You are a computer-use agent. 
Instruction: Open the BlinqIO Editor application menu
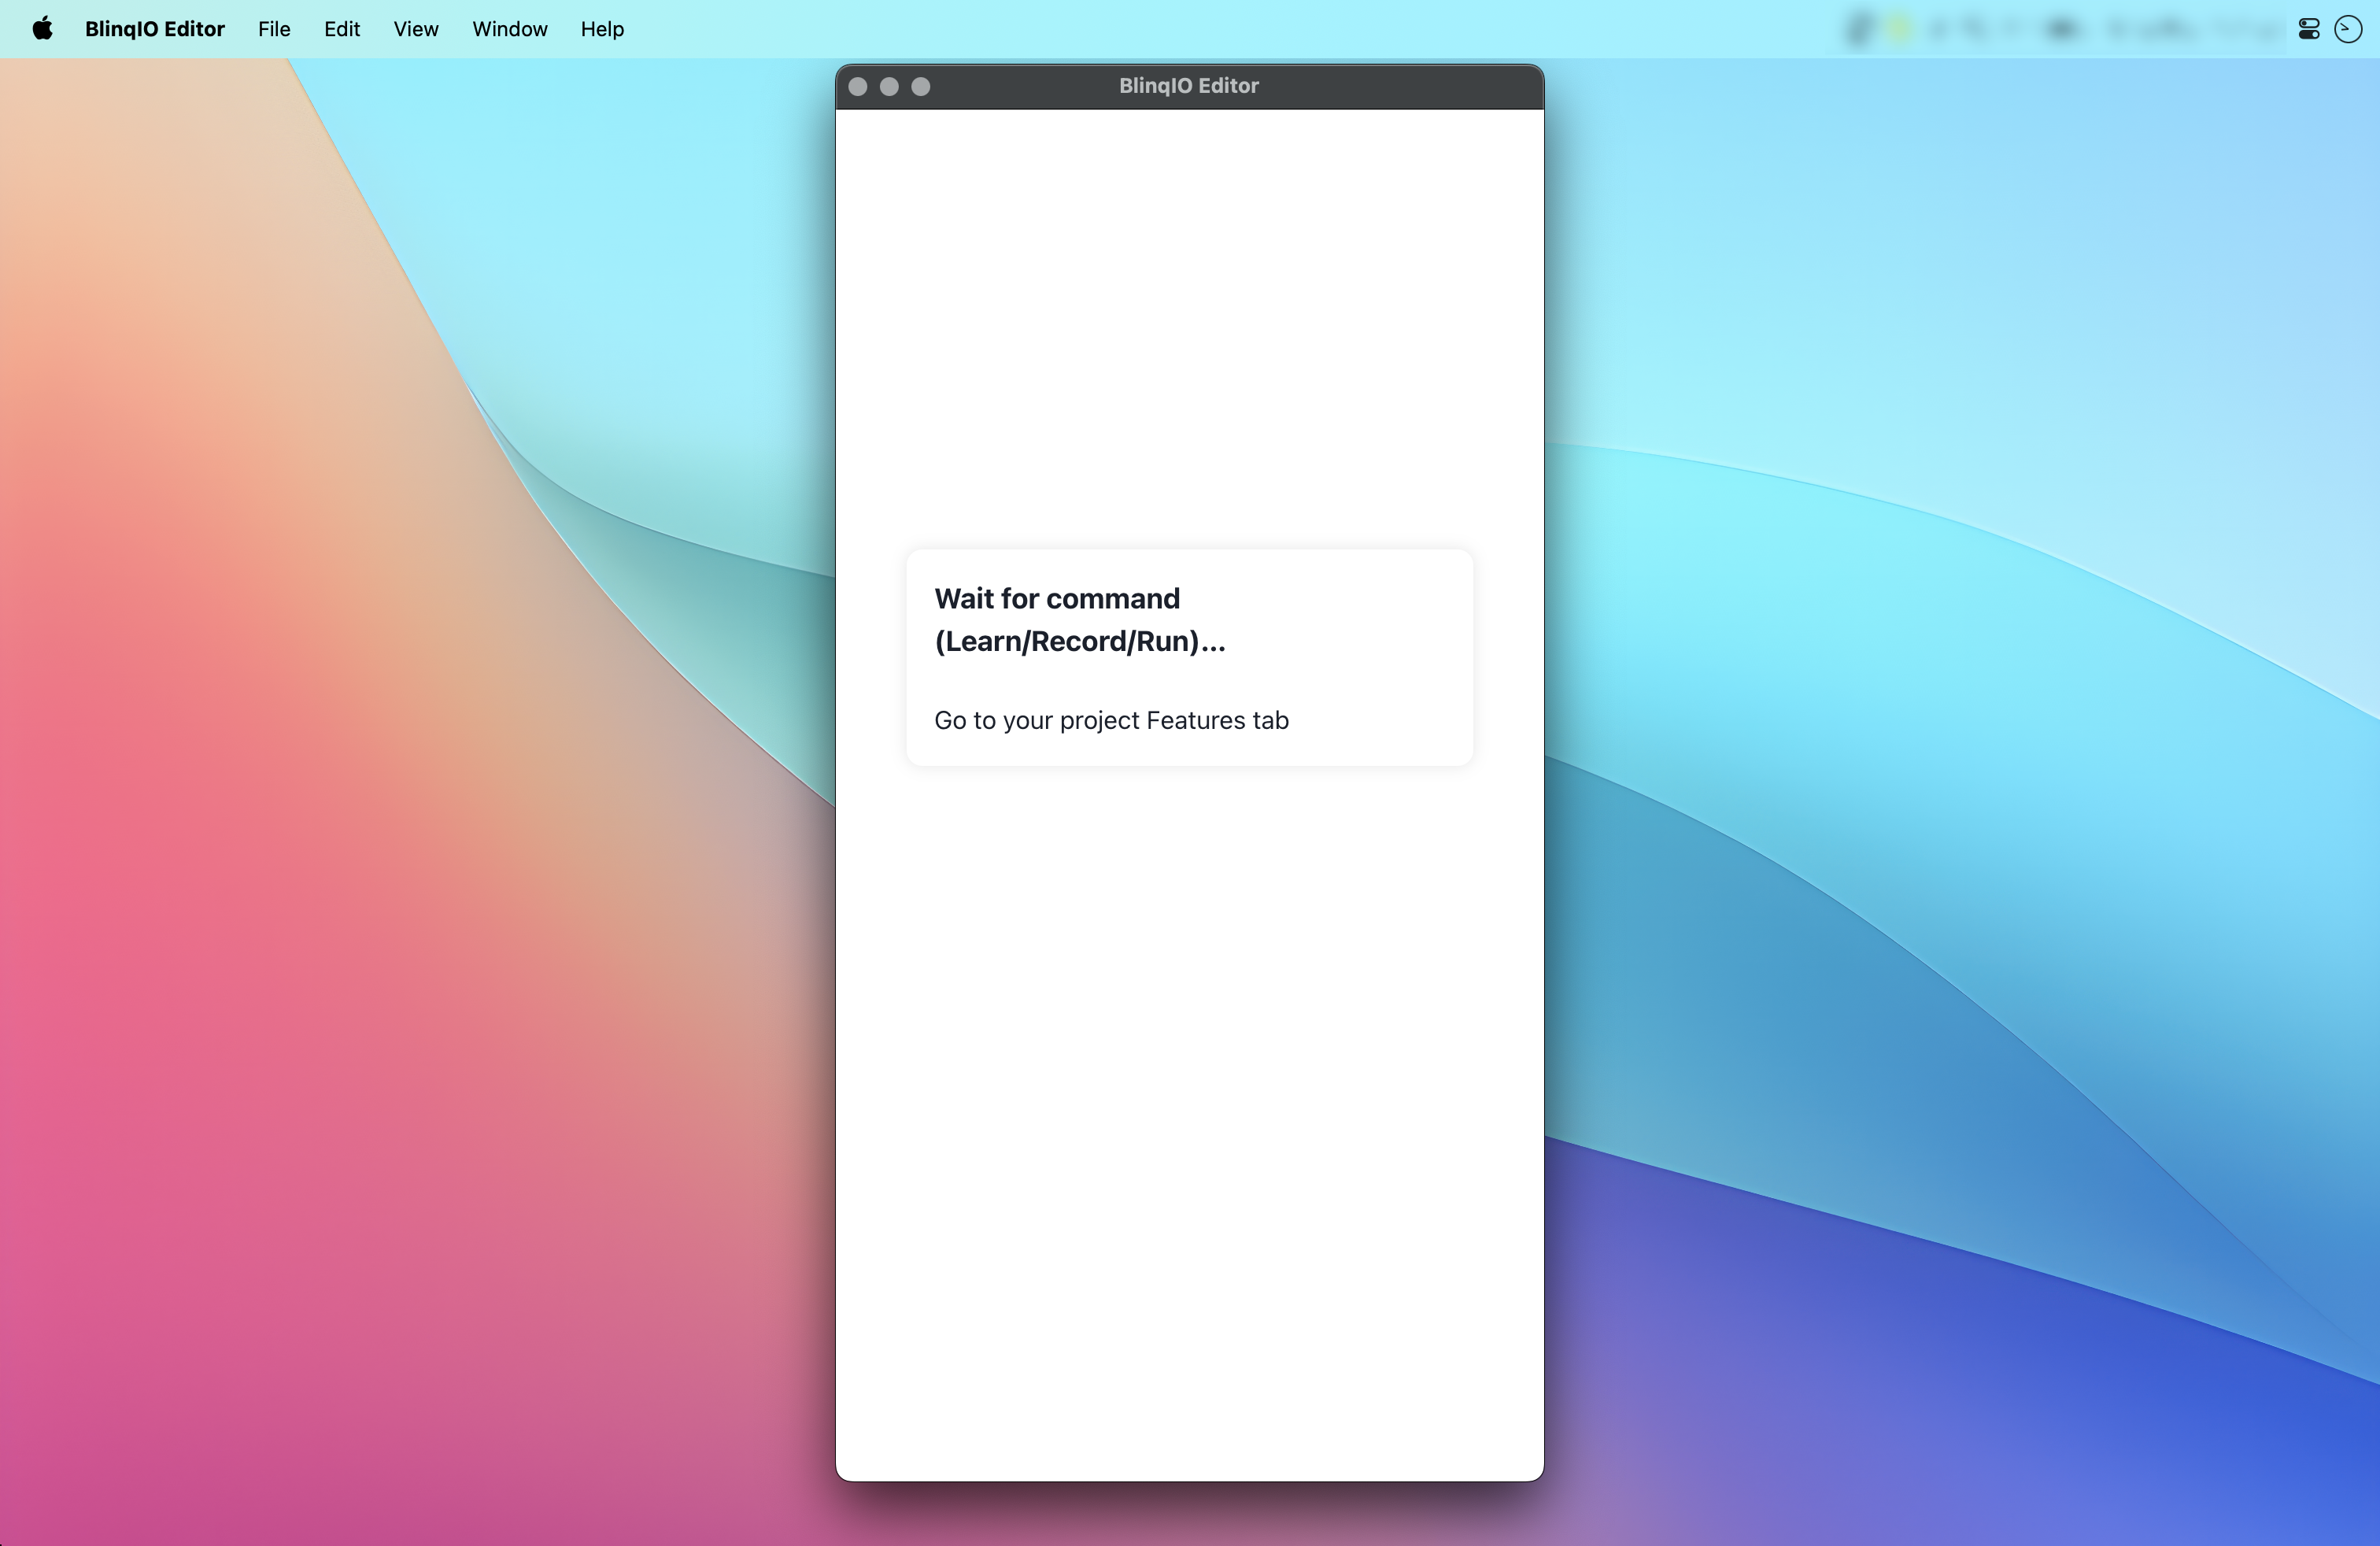(155, 29)
